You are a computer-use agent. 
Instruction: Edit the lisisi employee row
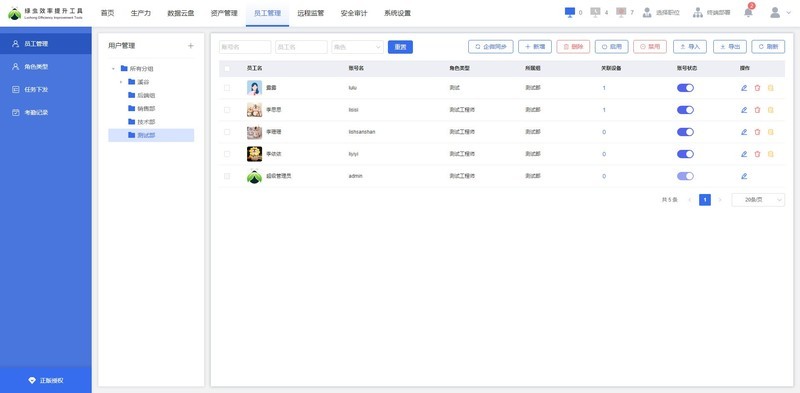744,110
